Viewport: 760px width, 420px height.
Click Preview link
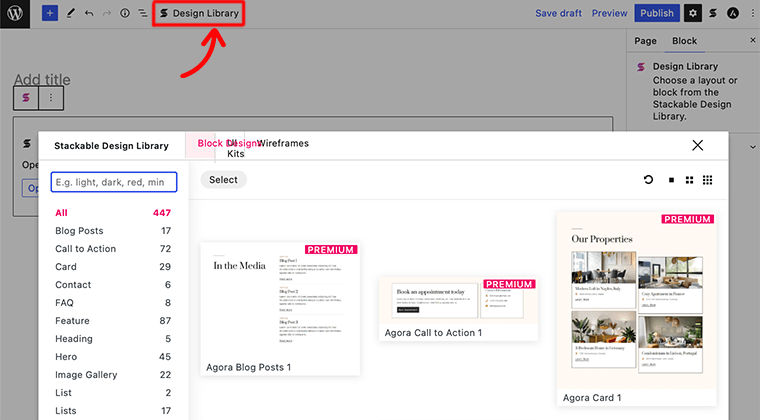(x=609, y=13)
